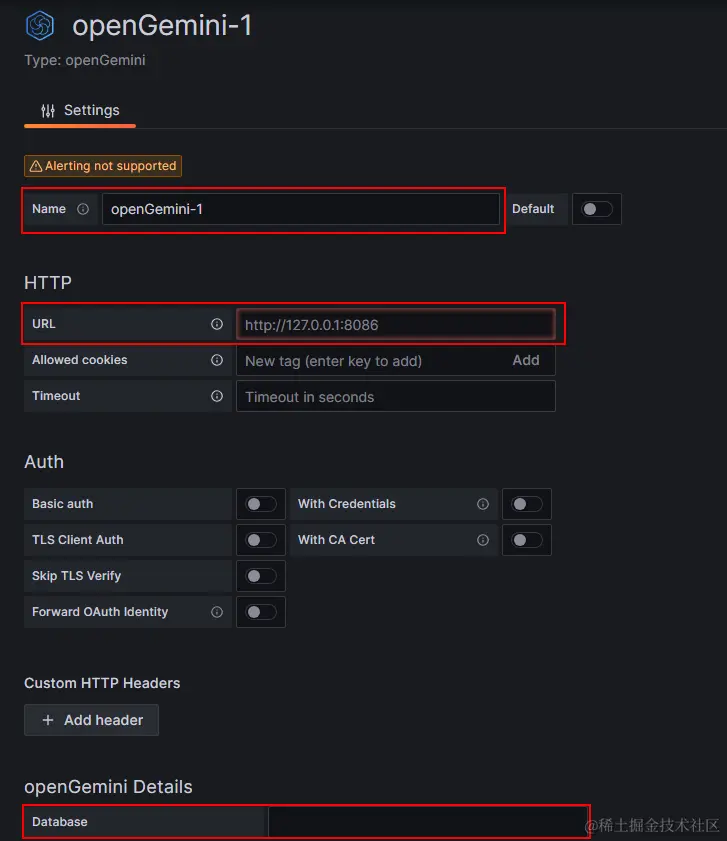This screenshot has width=727, height=841.
Task: Click the Default label
Action: [x=533, y=209]
